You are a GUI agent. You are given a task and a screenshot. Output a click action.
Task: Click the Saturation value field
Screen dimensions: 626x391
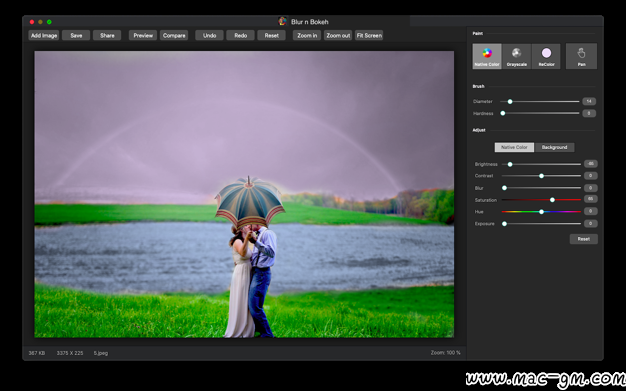pos(590,199)
